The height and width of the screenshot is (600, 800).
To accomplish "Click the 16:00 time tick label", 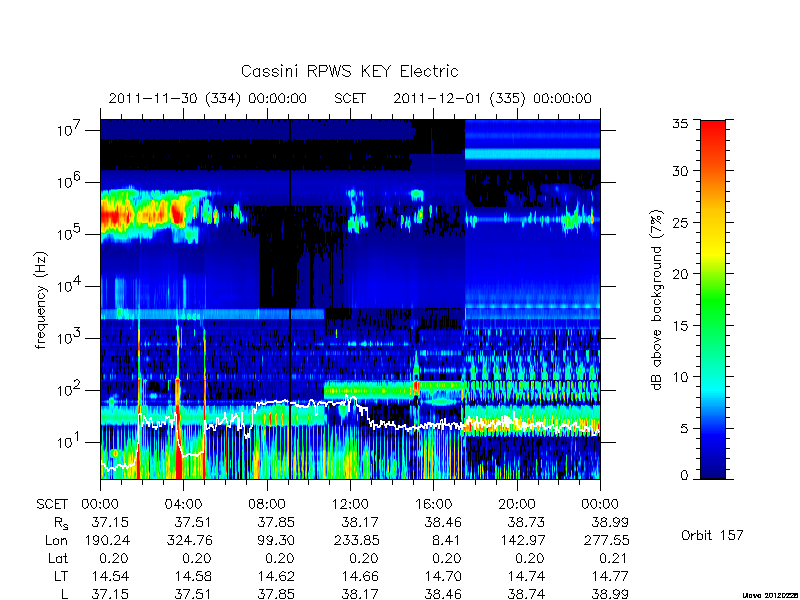I will [433, 504].
